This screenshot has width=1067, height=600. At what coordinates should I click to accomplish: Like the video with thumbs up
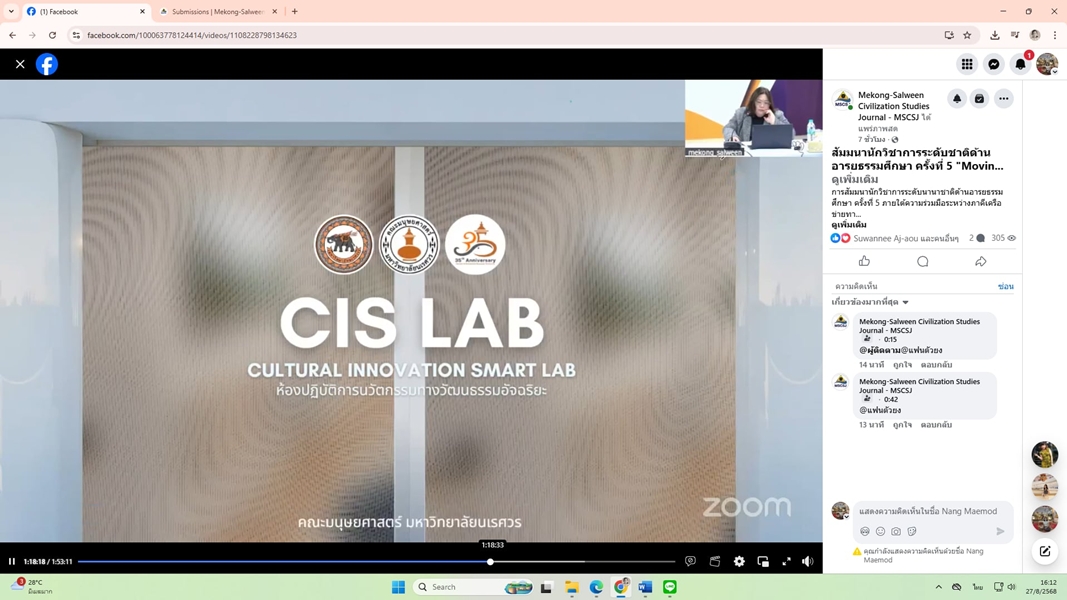click(x=864, y=261)
